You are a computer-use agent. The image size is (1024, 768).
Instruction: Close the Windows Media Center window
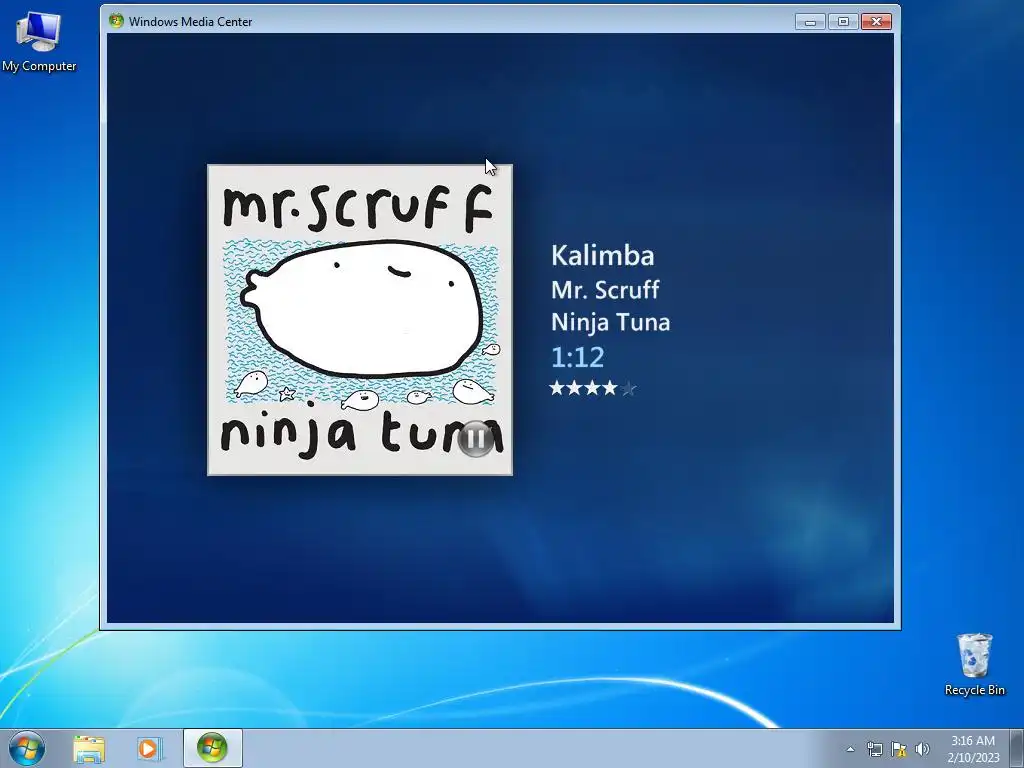(876, 22)
